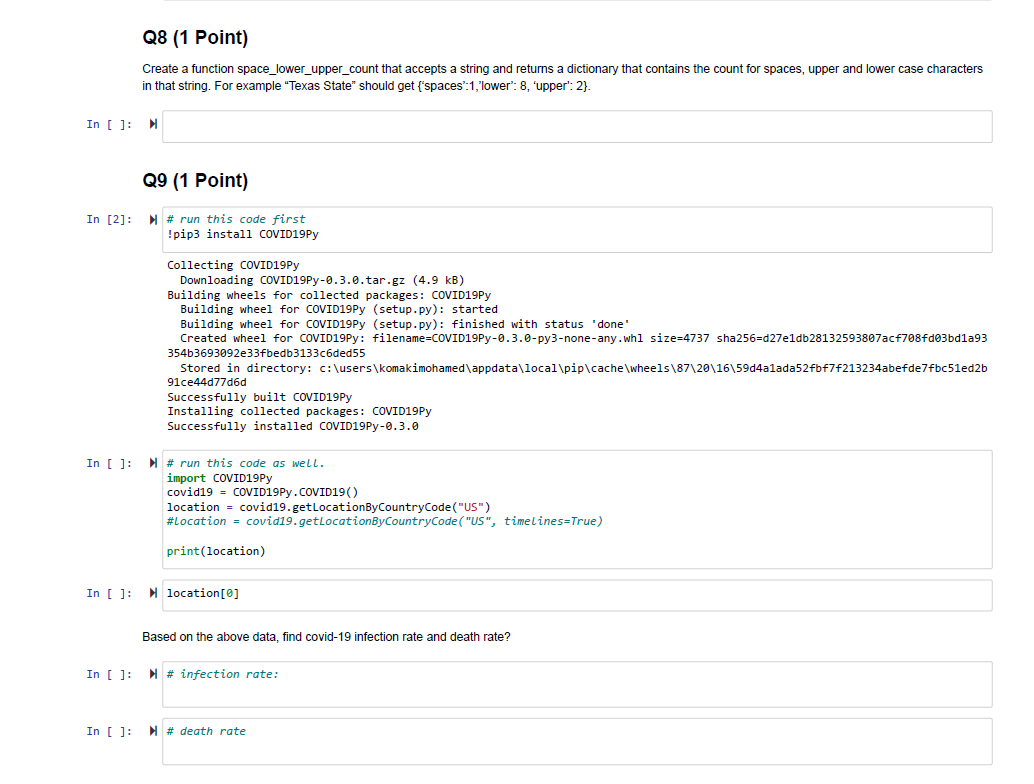Click inside the infection rate code cell

(x=400, y=684)
